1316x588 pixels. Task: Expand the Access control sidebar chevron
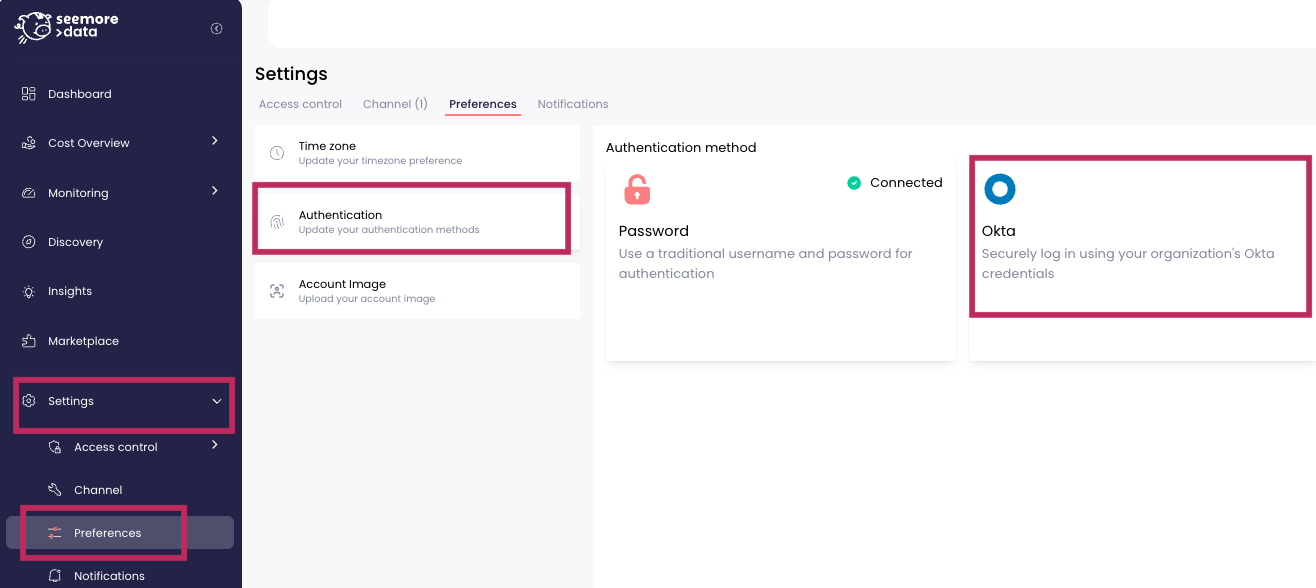215,446
